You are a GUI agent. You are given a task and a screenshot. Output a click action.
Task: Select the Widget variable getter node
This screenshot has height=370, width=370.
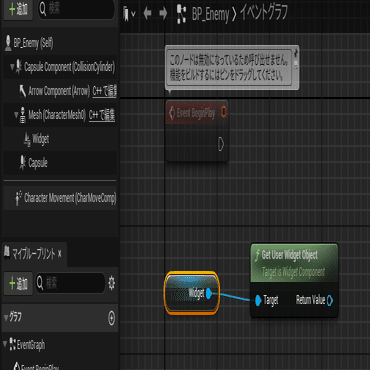192,293
